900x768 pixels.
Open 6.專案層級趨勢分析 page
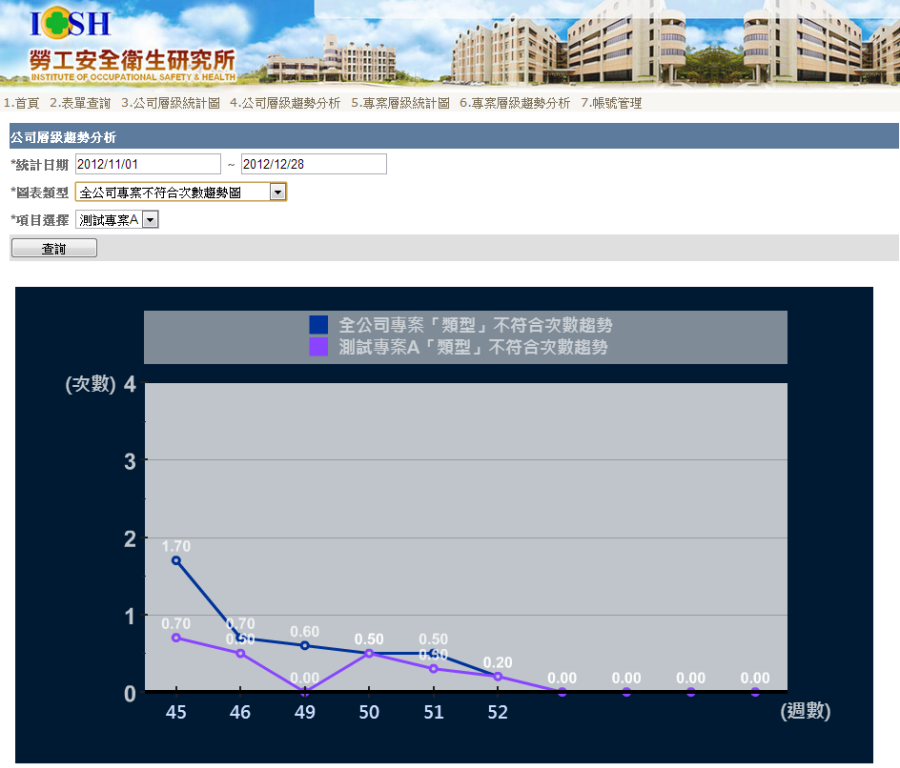(x=515, y=103)
